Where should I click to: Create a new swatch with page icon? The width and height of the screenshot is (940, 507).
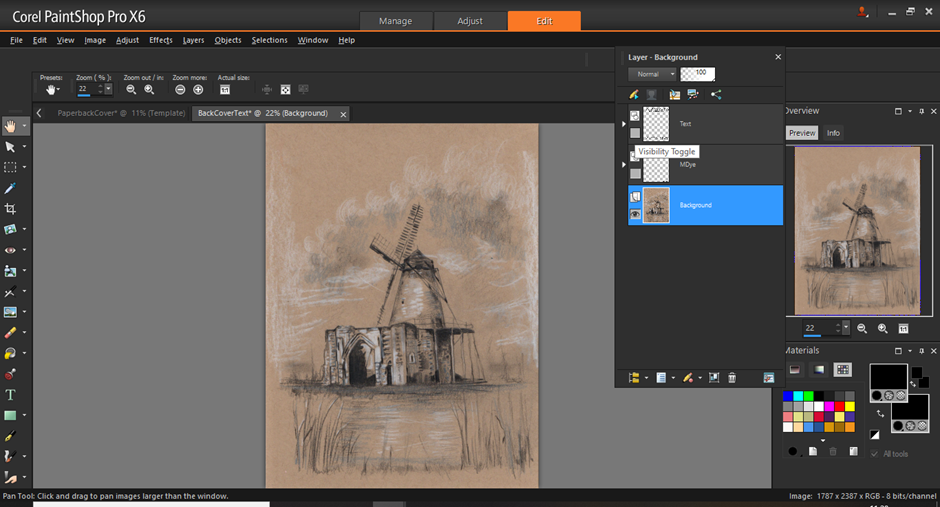pyautogui.click(x=813, y=451)
